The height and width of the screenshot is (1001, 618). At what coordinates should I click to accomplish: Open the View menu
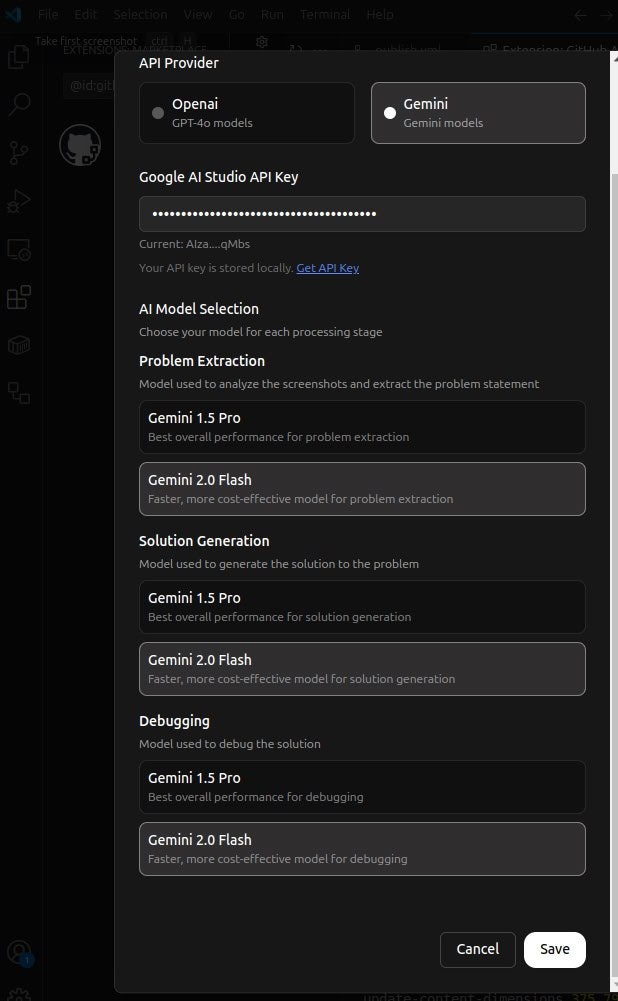pos(198,14)
